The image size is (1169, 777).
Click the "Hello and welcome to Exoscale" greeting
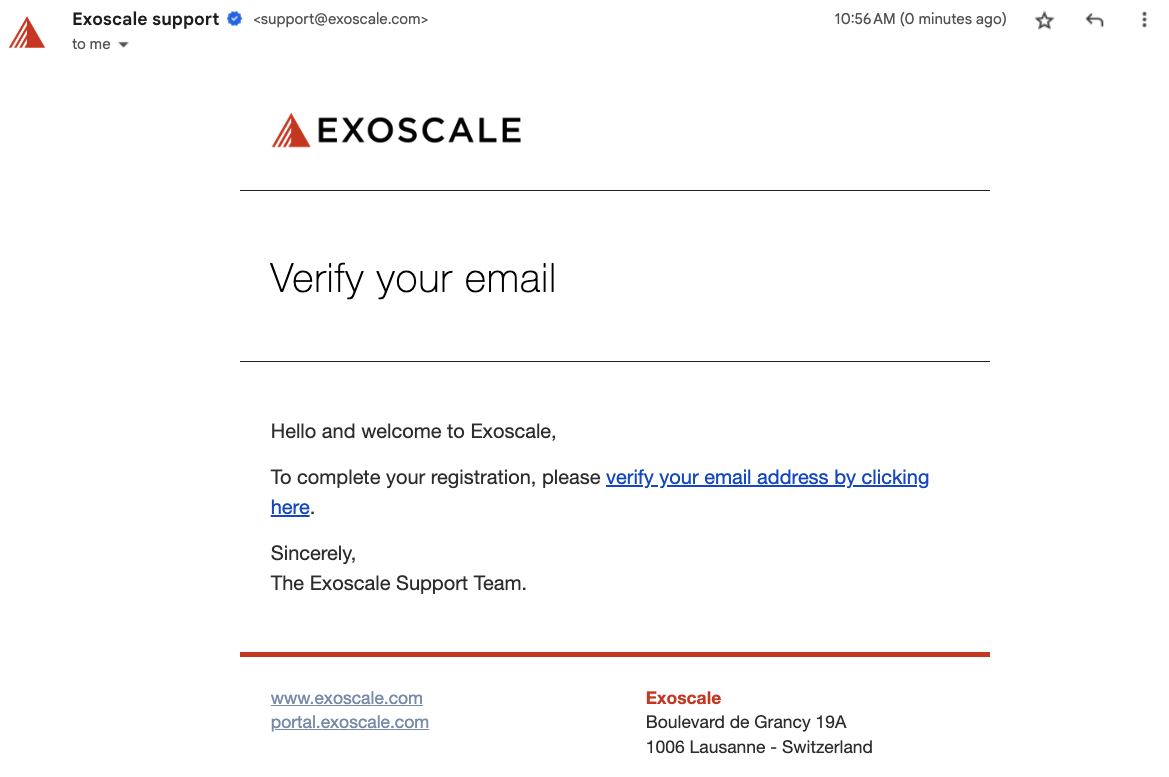(x=413, y=432)
